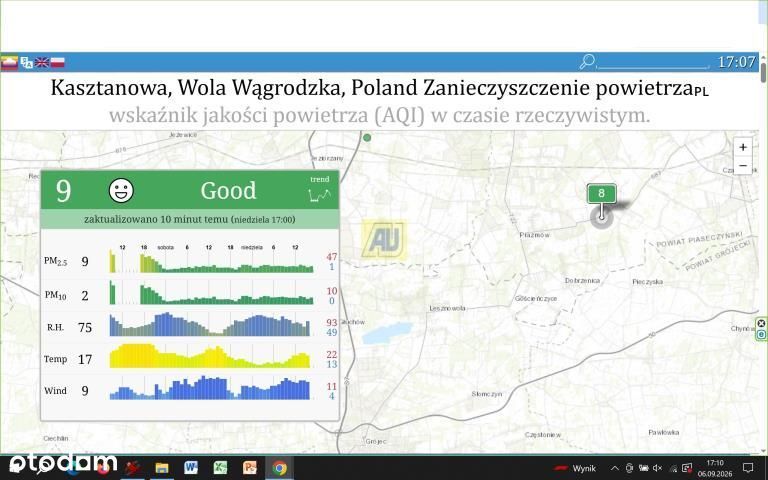
Task: Click the PM2.5 row label
Action: coord(55,262)
